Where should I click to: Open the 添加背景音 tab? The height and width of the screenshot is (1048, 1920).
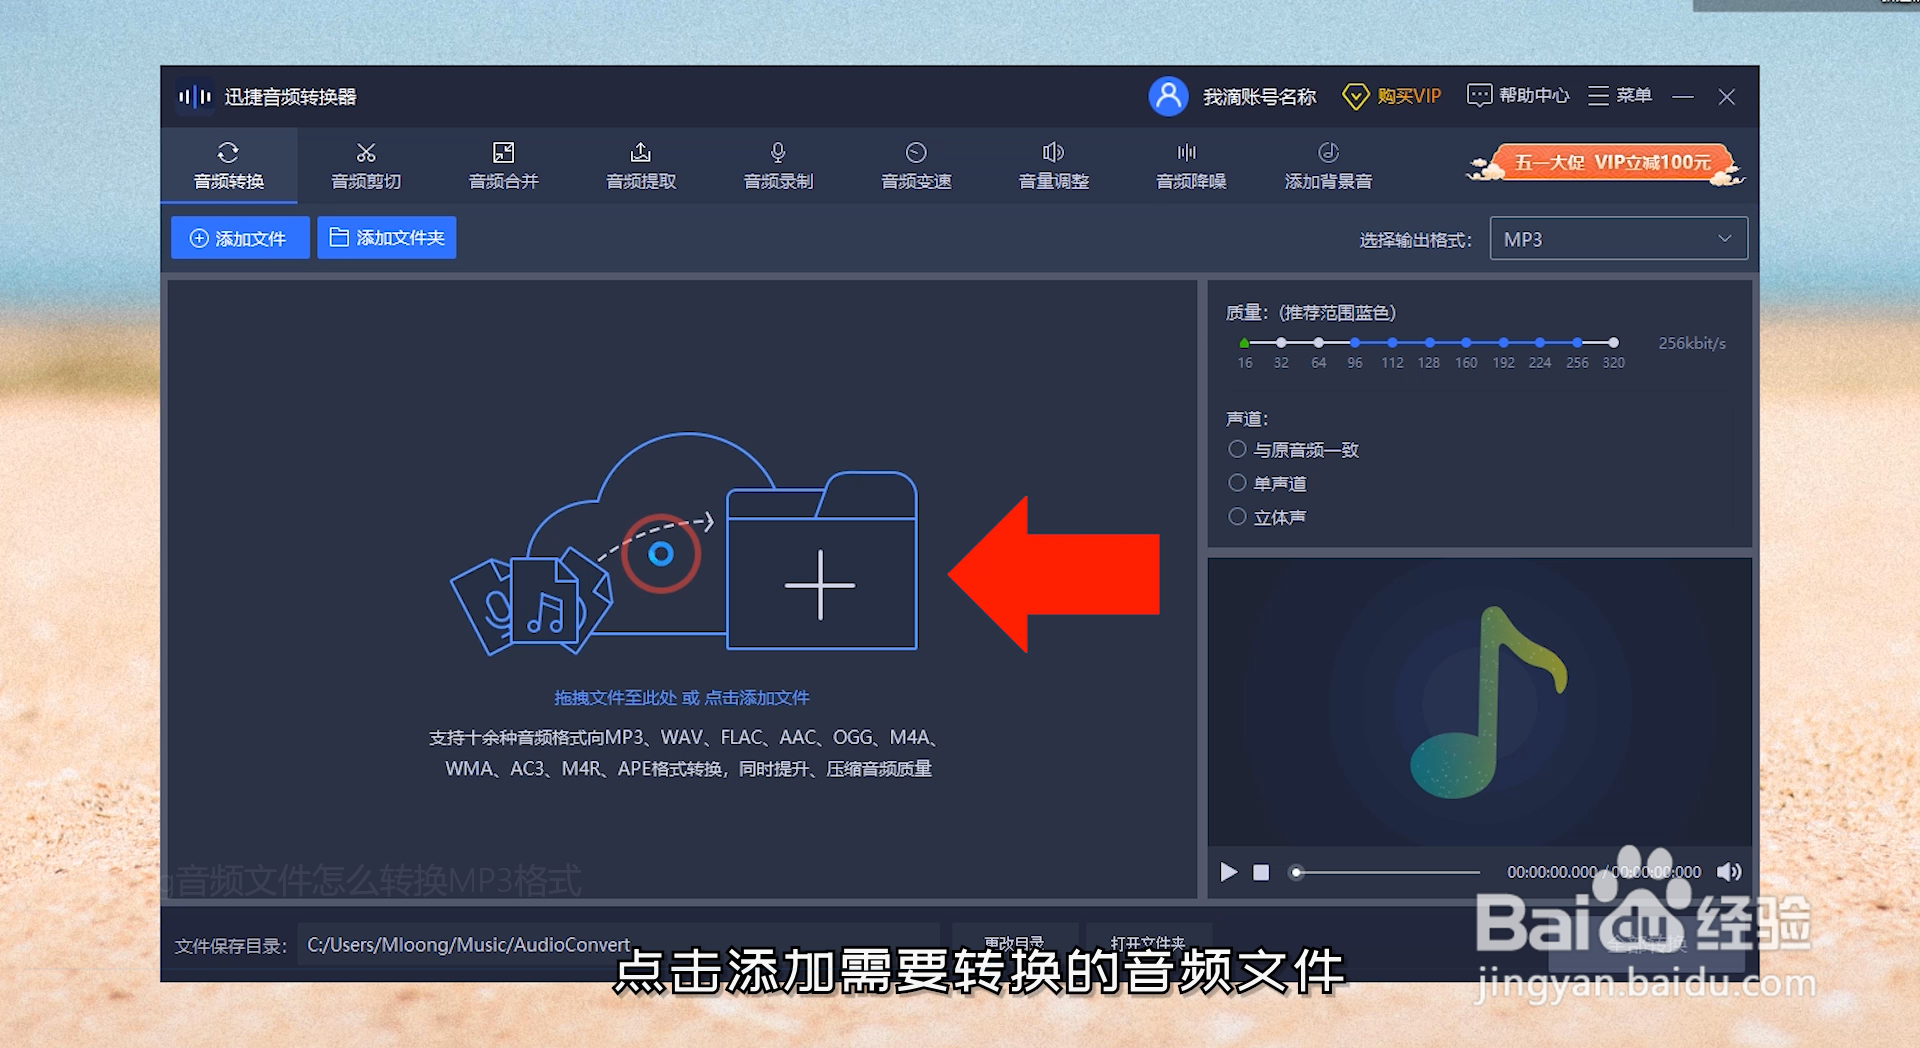coord(1328,166)
